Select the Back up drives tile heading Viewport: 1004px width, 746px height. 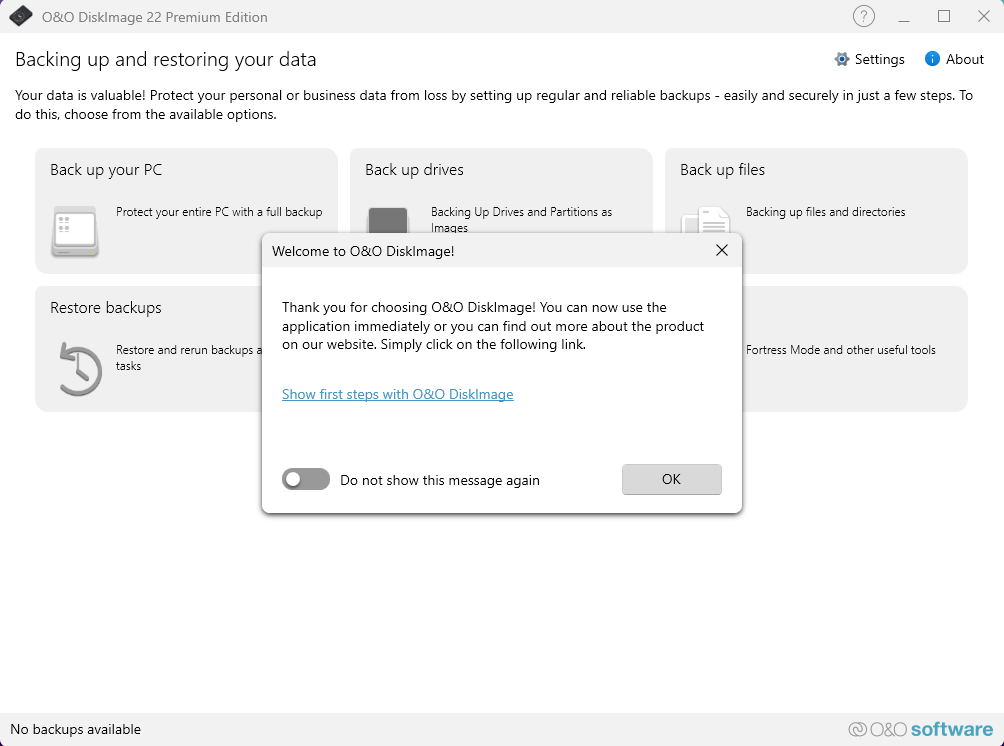coord(414,170)
